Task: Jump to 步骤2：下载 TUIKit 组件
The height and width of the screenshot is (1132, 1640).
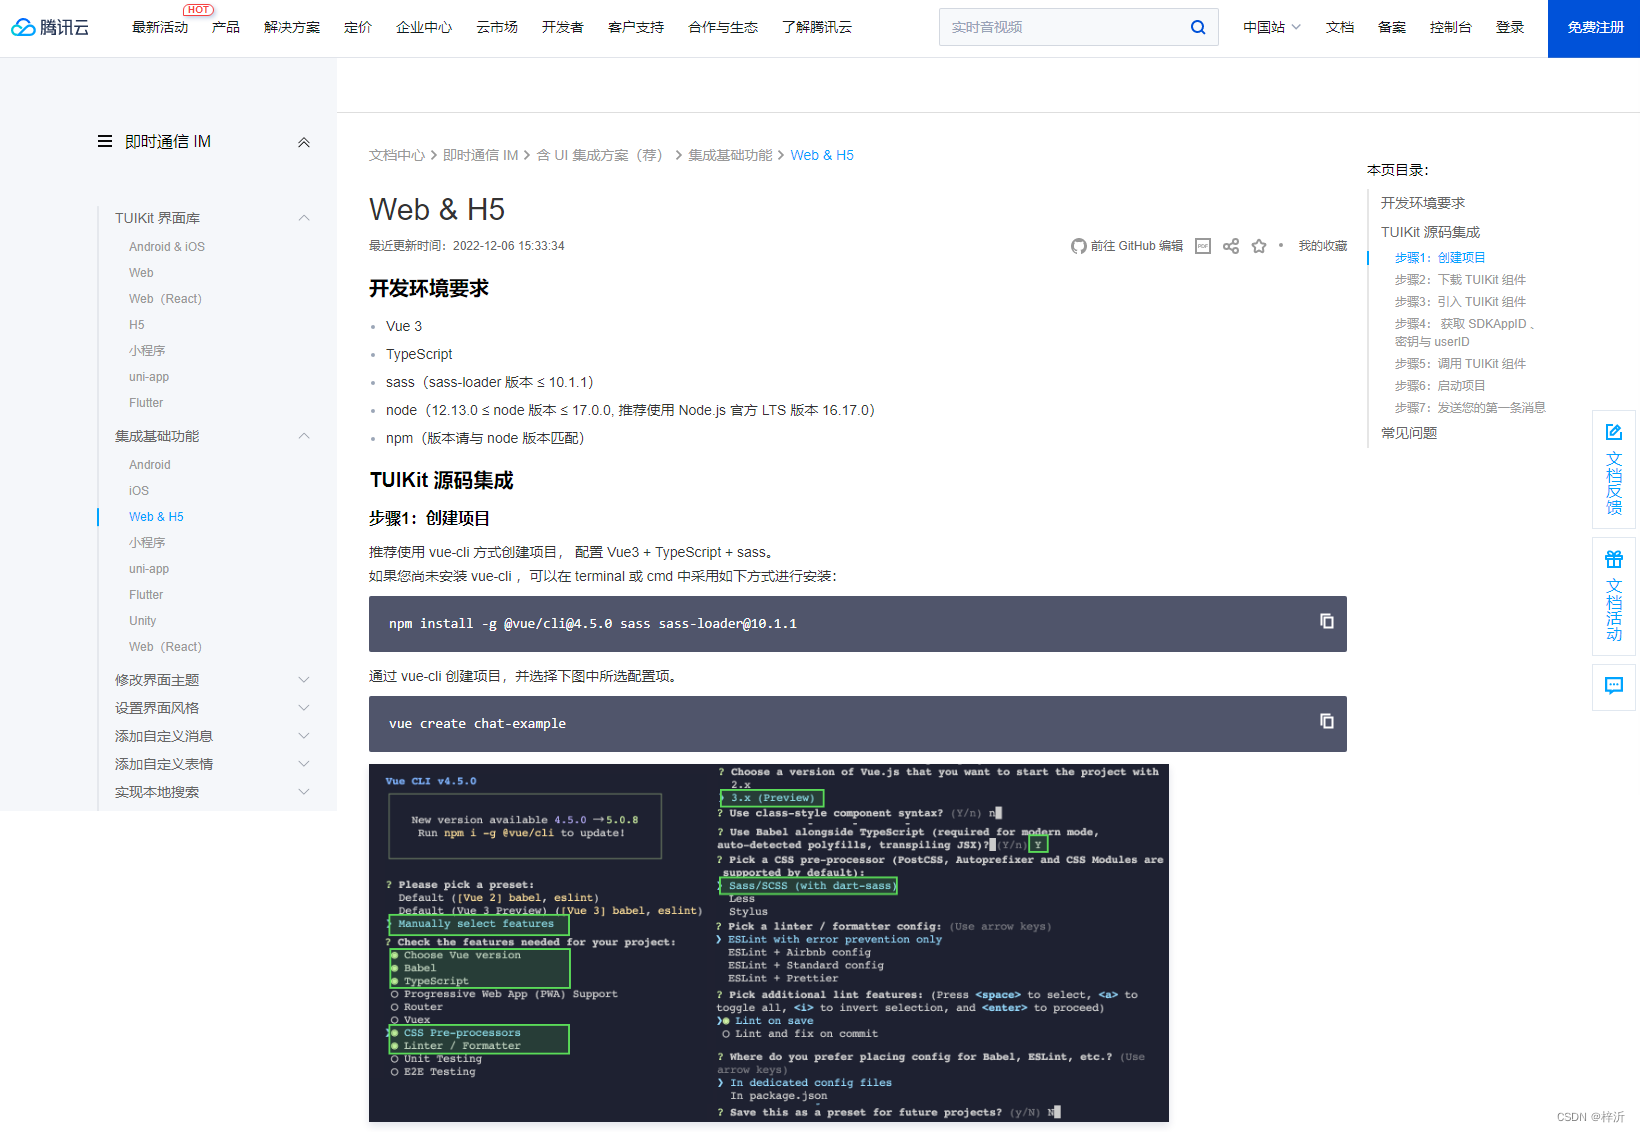Action: pos(1460,280)
